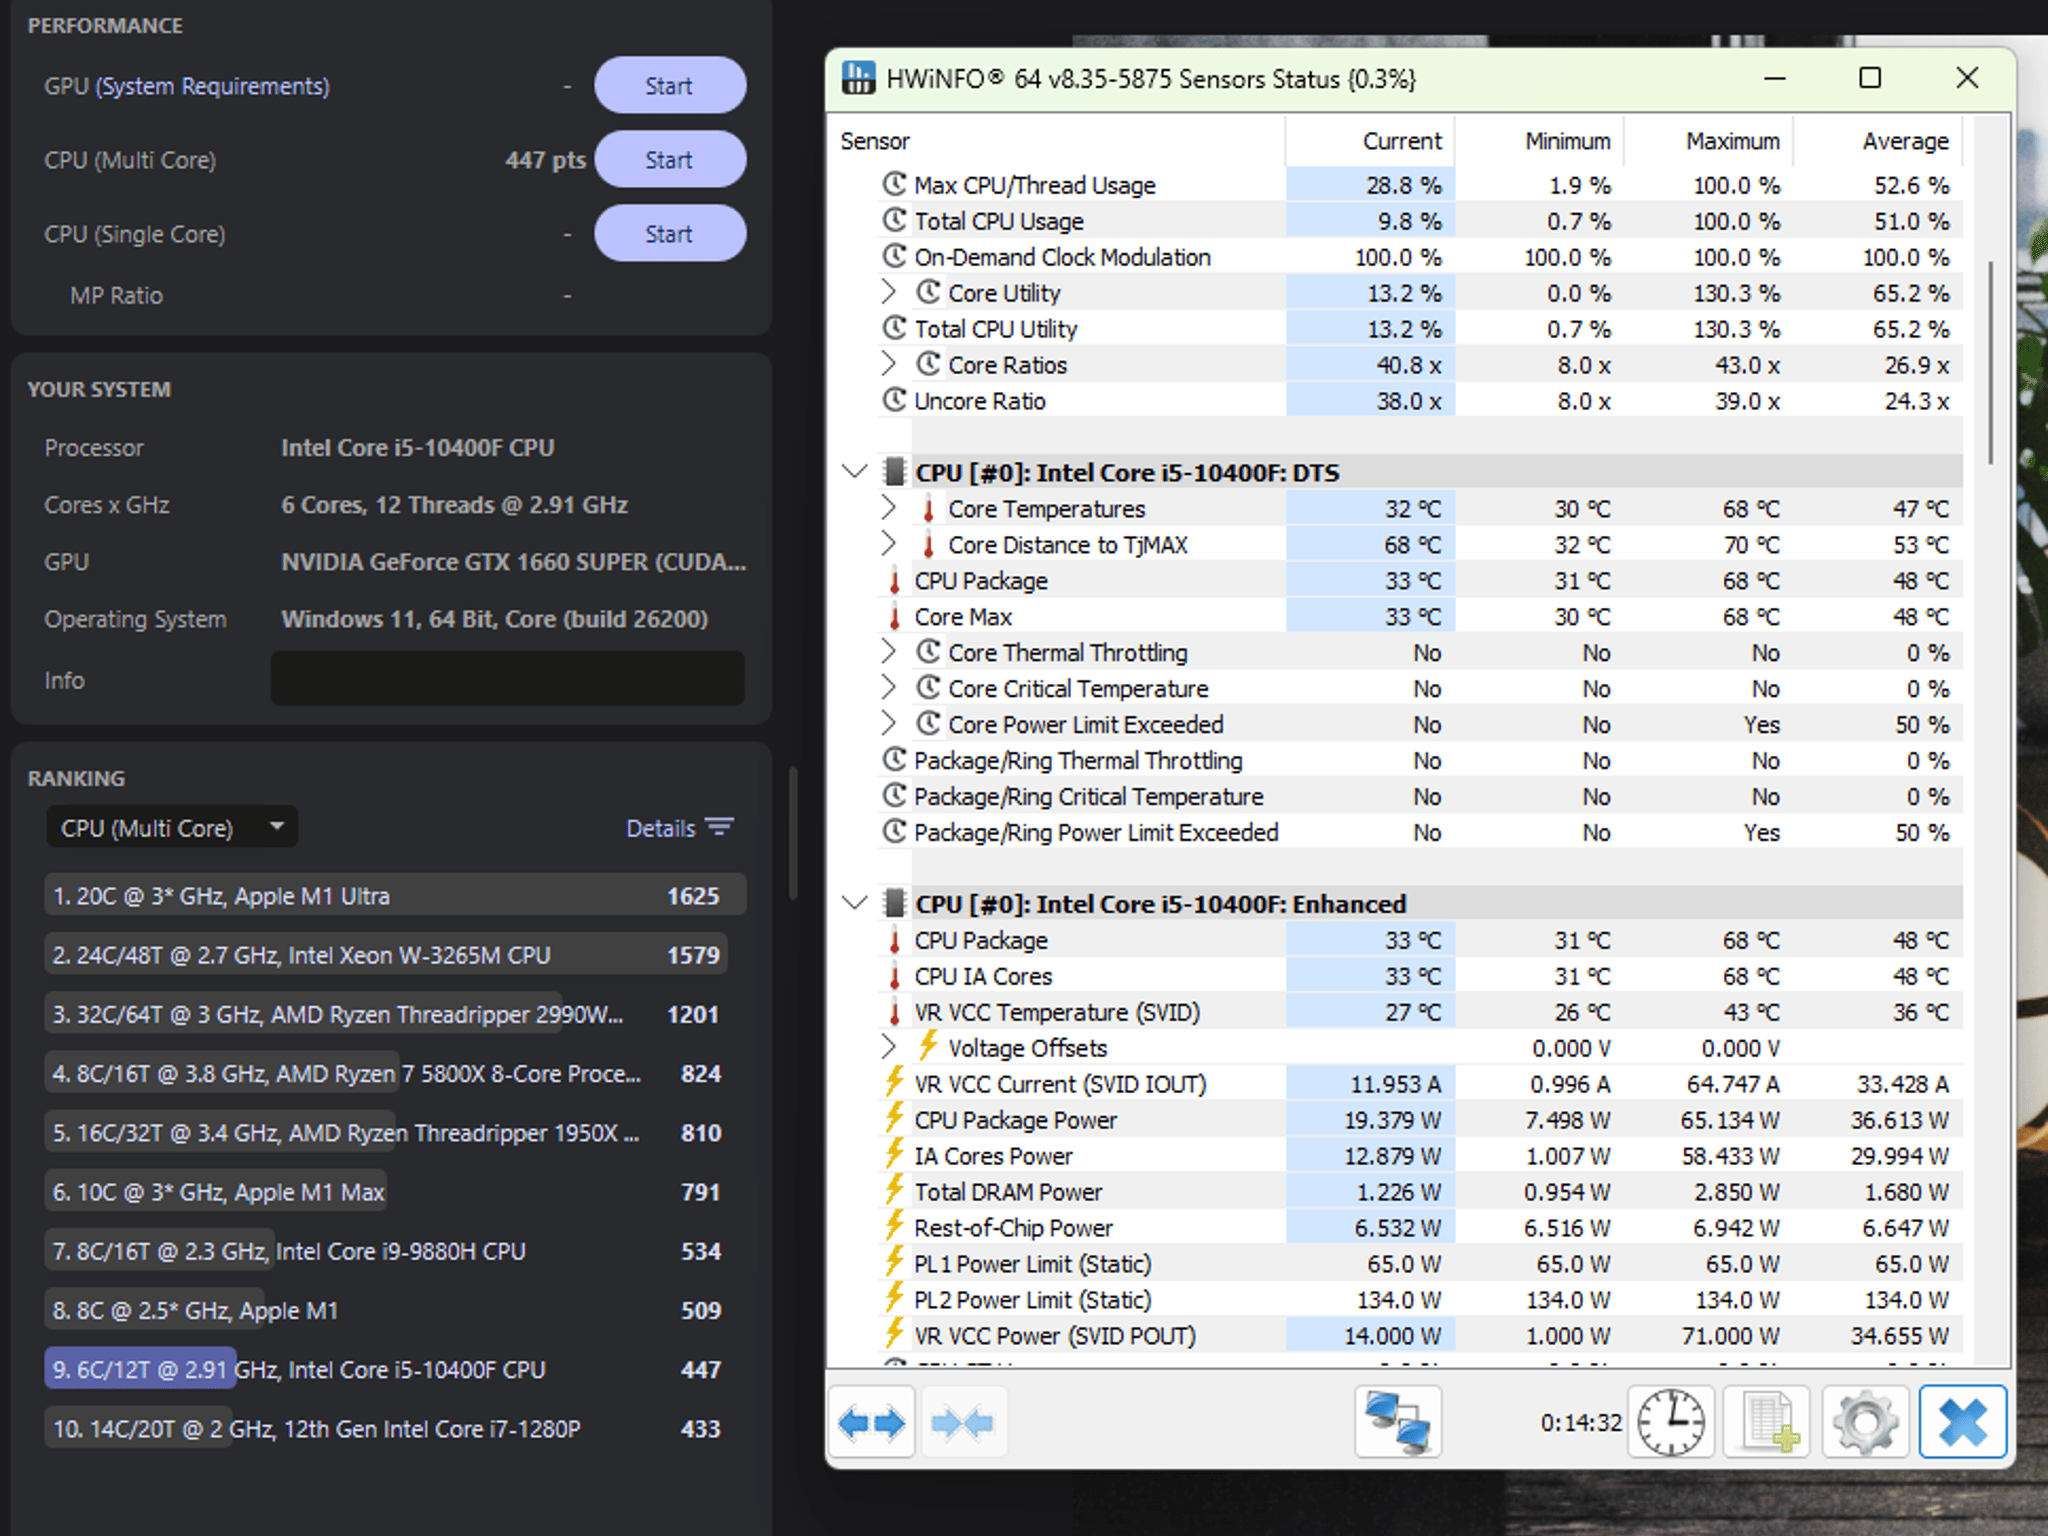The image size is (2048, 1536).
Task: Expand the Core Power Limit Exceeded row
Action: coord(888,724)
